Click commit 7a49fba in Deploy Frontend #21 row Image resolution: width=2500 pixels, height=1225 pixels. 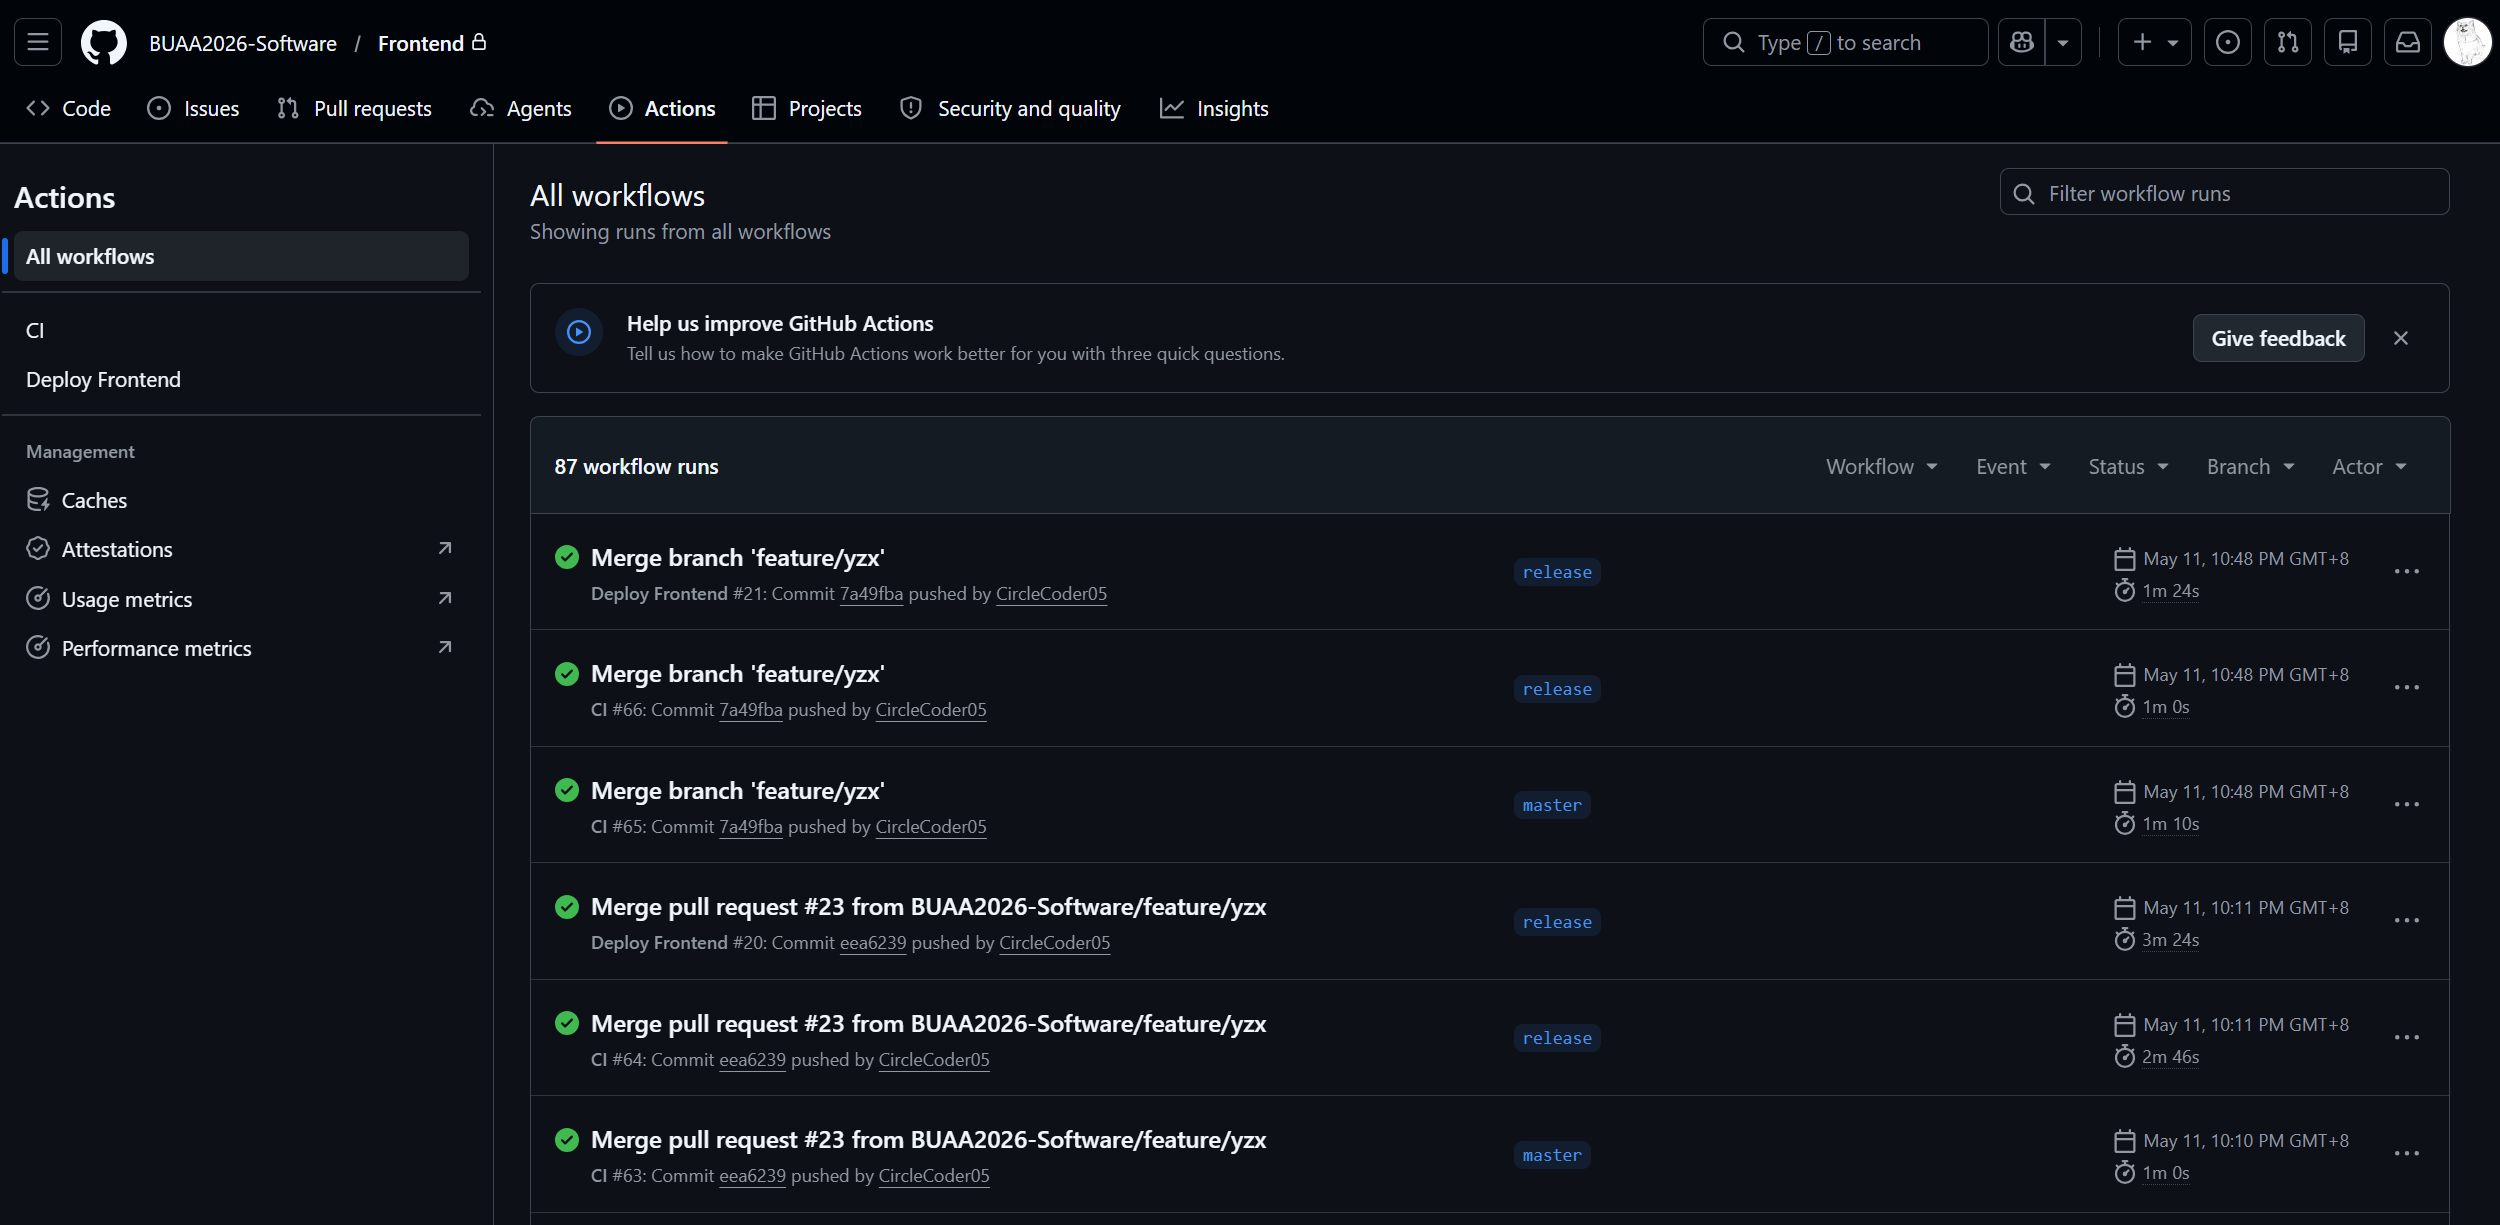click(871, 594)
